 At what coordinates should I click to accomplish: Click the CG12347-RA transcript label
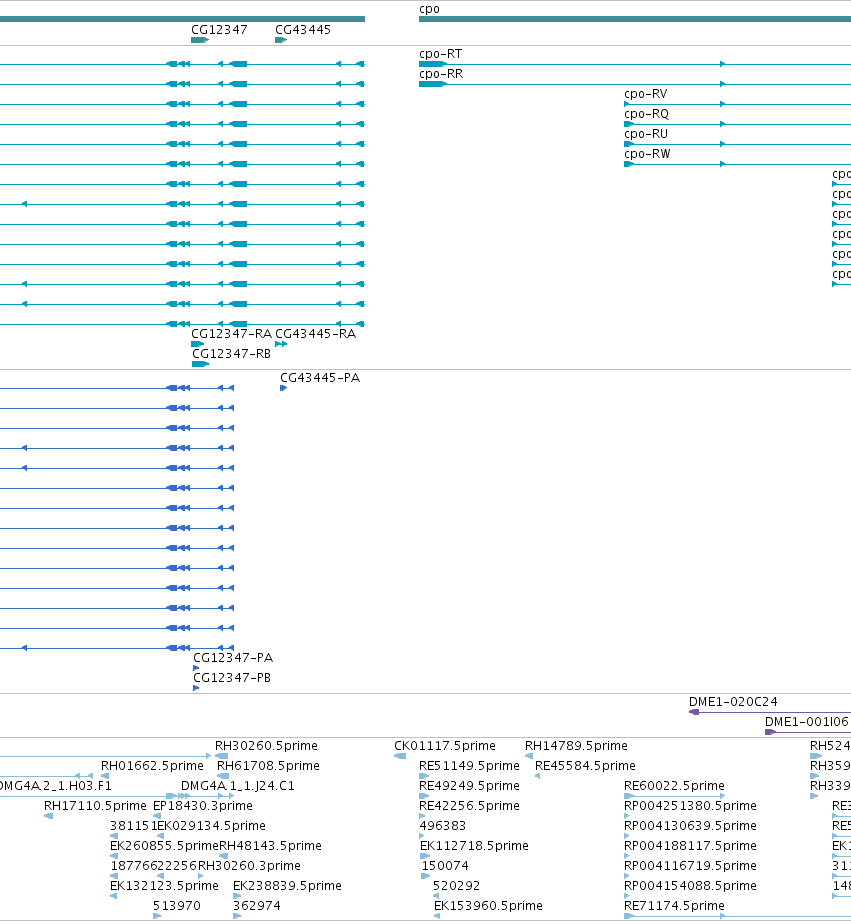coord(231,334)
